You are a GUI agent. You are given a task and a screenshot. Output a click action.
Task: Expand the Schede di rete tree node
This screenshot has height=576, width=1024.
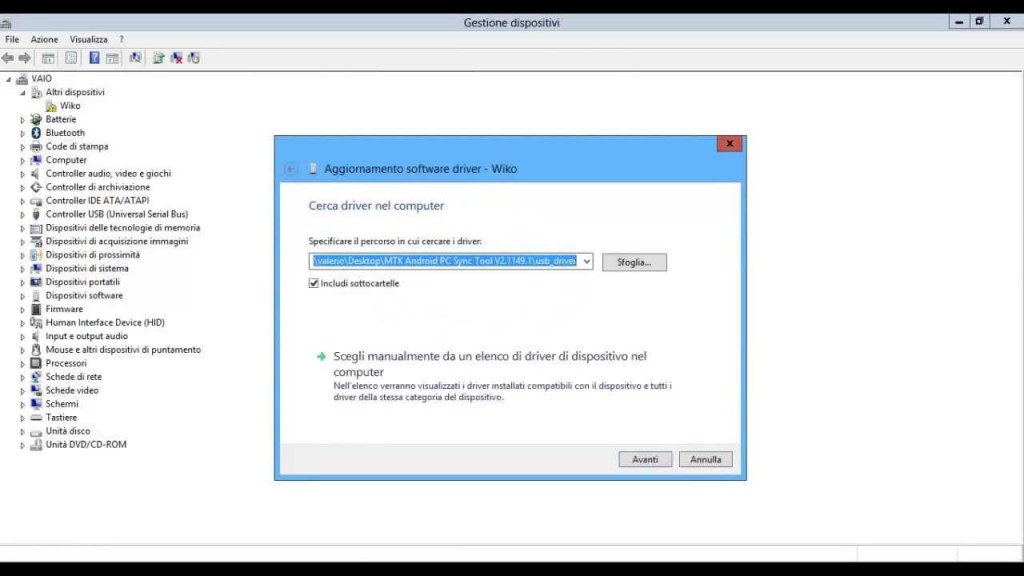pos(23,378)
